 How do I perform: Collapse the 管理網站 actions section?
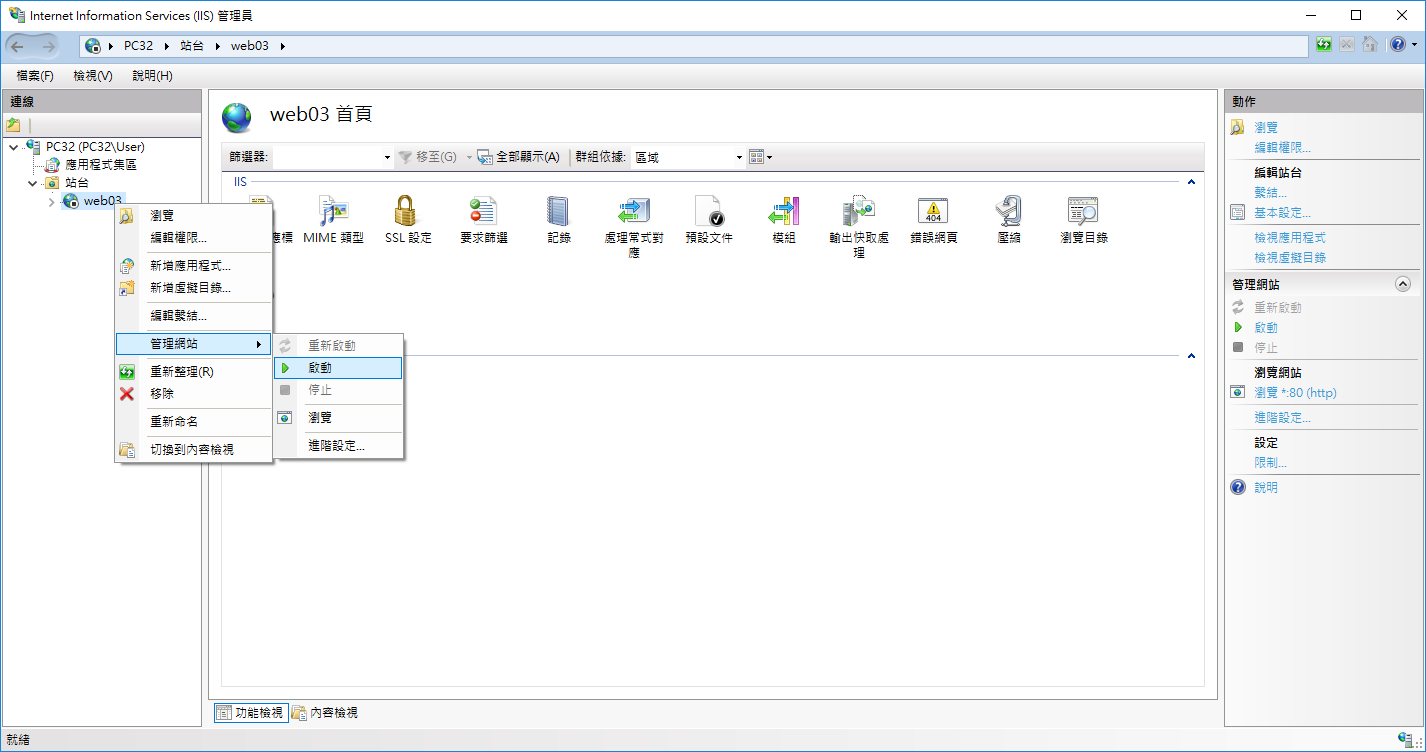point(1402,285)
